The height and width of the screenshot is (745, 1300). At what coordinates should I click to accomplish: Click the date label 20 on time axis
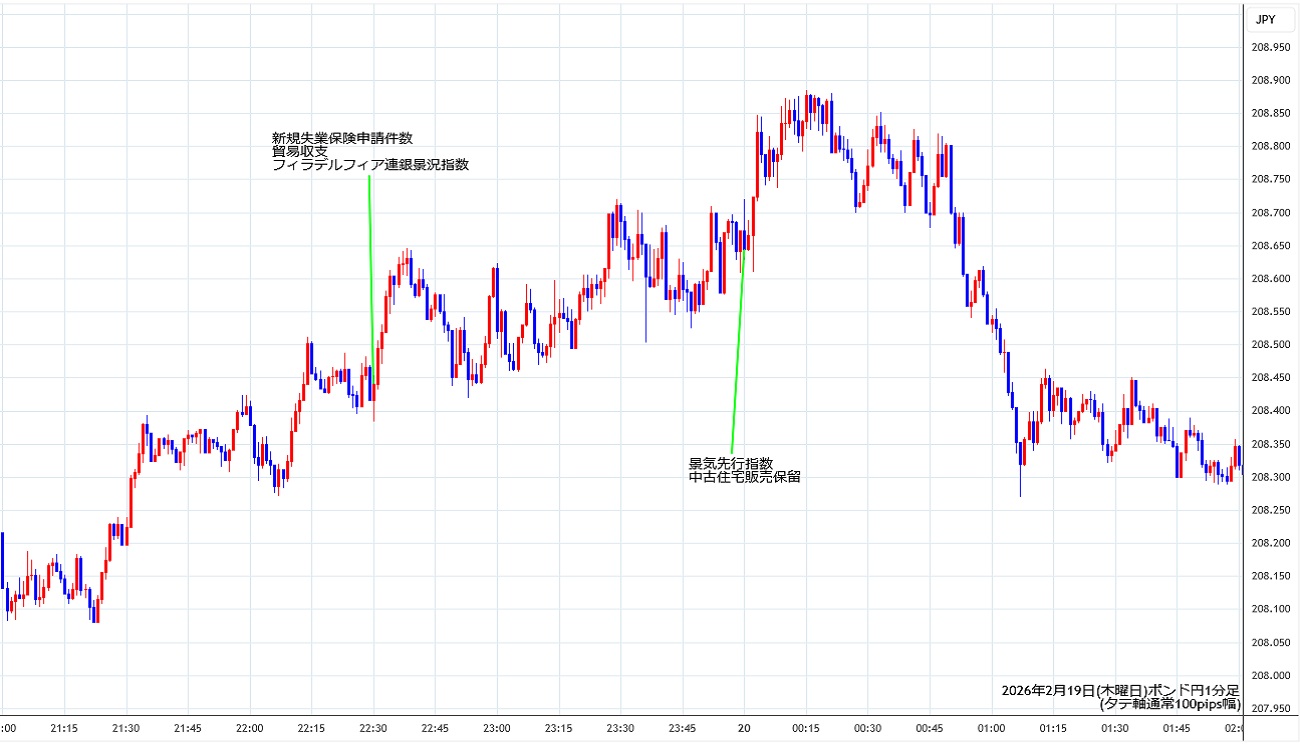[744, 727]
